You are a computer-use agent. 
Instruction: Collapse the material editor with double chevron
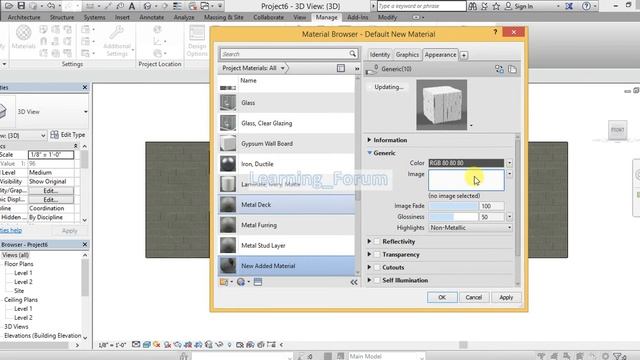click(354, 282)
